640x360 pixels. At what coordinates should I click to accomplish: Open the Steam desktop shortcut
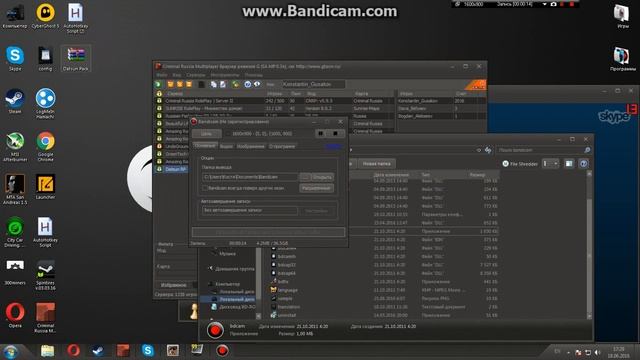[15, 102]
